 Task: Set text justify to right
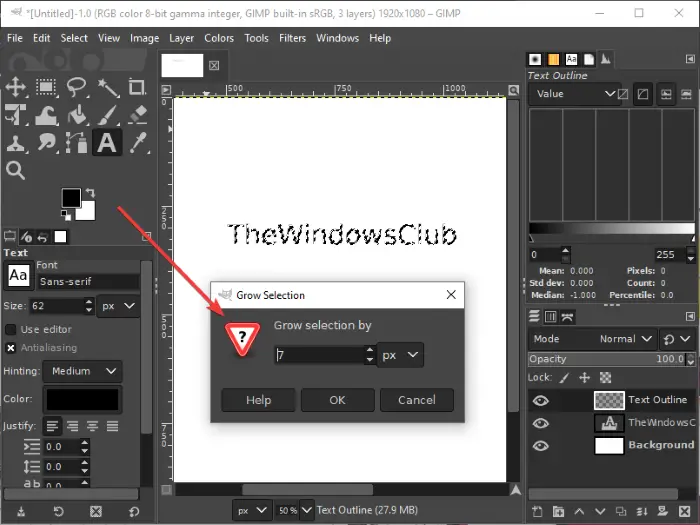point(72,426)
